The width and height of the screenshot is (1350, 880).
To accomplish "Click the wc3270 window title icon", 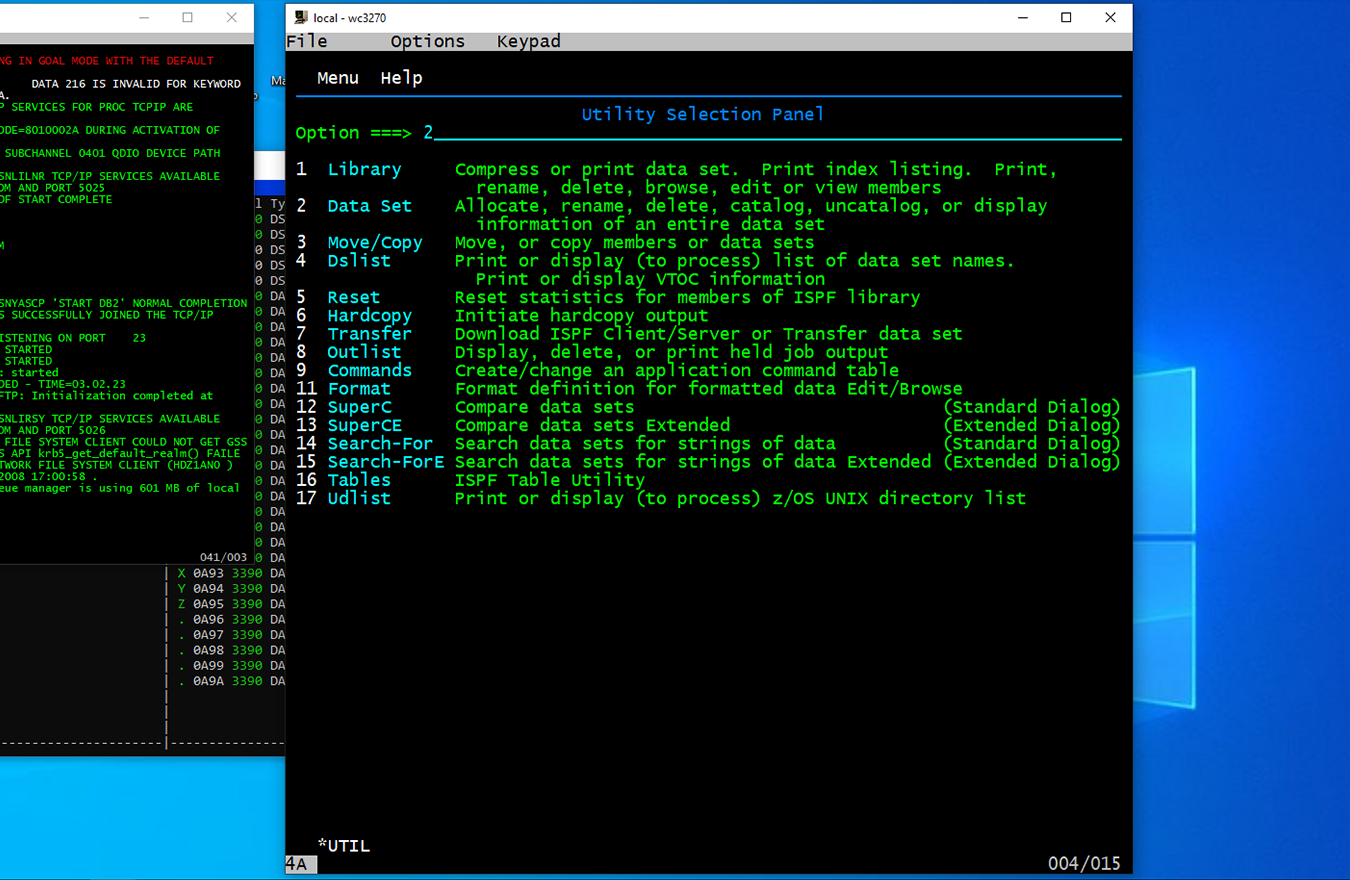I will click(299, 18).
